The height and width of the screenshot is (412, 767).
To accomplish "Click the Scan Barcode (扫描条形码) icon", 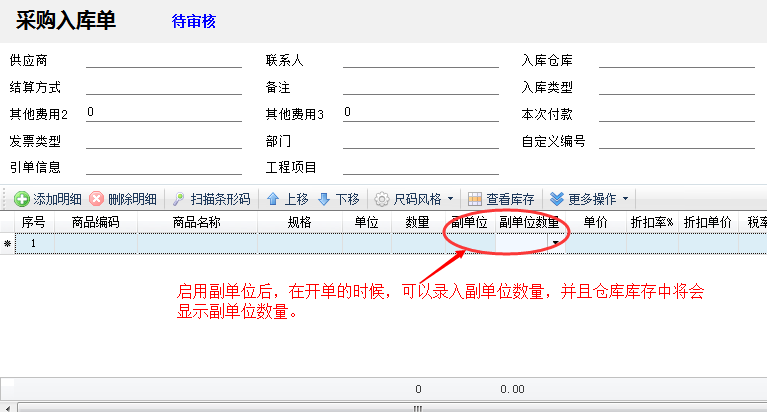I will pyautogui.click(x=178, y=199).
